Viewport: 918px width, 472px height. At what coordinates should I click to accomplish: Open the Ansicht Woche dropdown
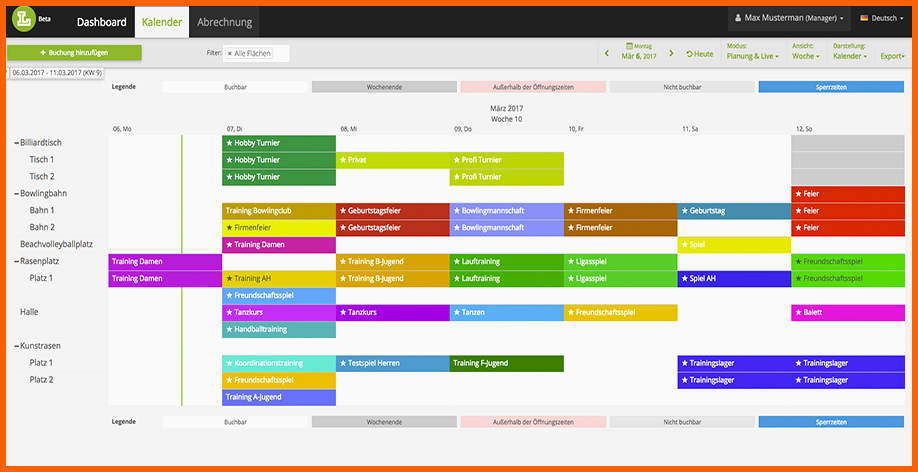tap(806, 56)
